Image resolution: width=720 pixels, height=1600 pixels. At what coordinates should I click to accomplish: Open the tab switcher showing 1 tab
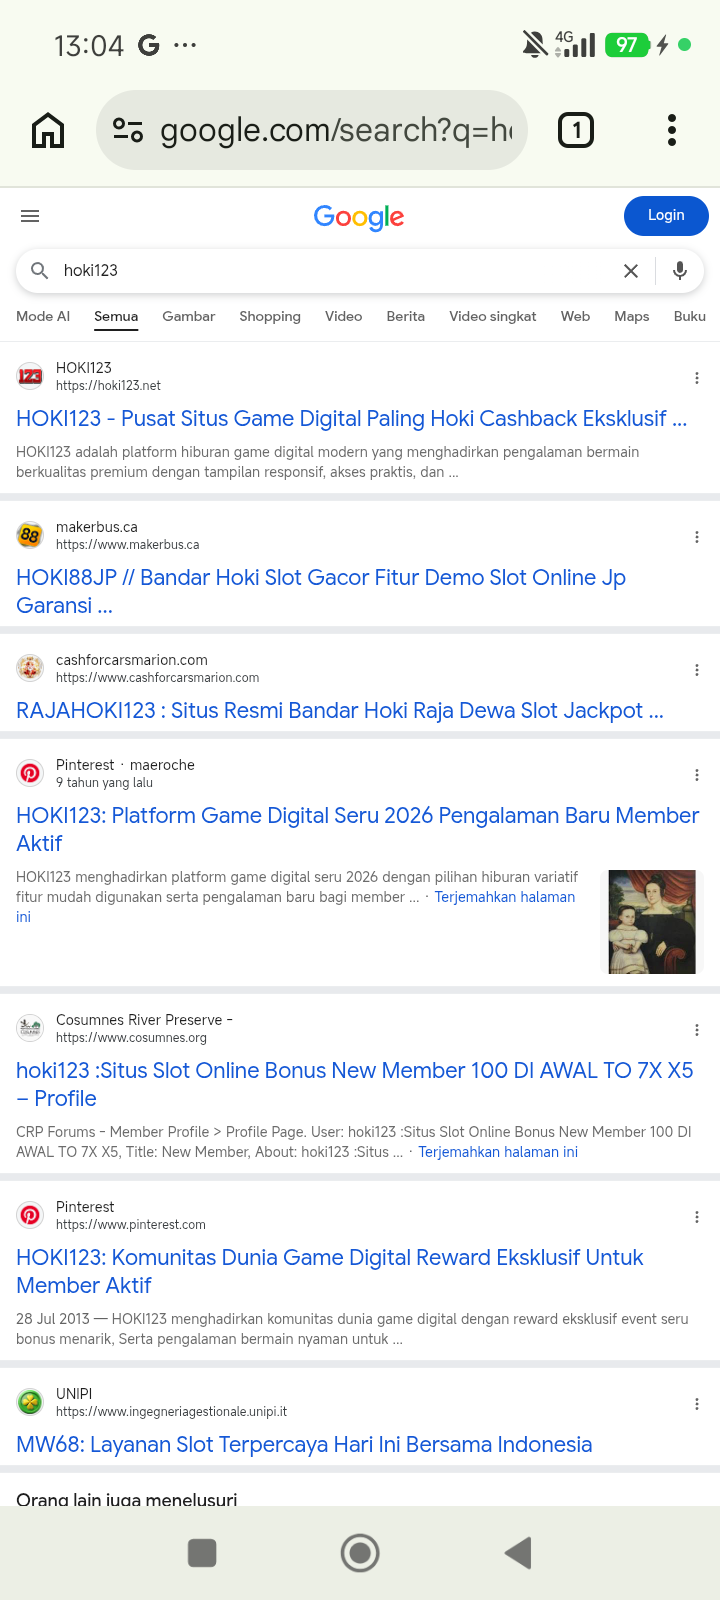576,130
